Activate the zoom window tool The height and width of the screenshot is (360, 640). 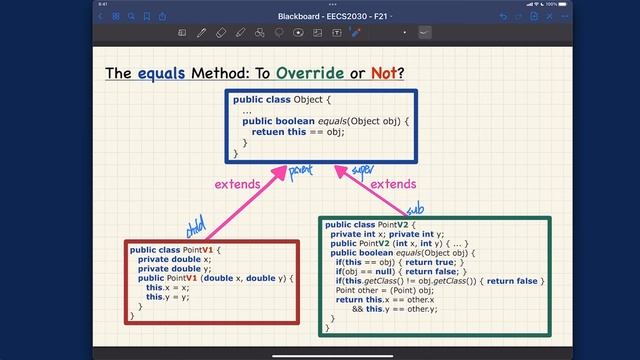pyautogui.click(x=182, y=33)
